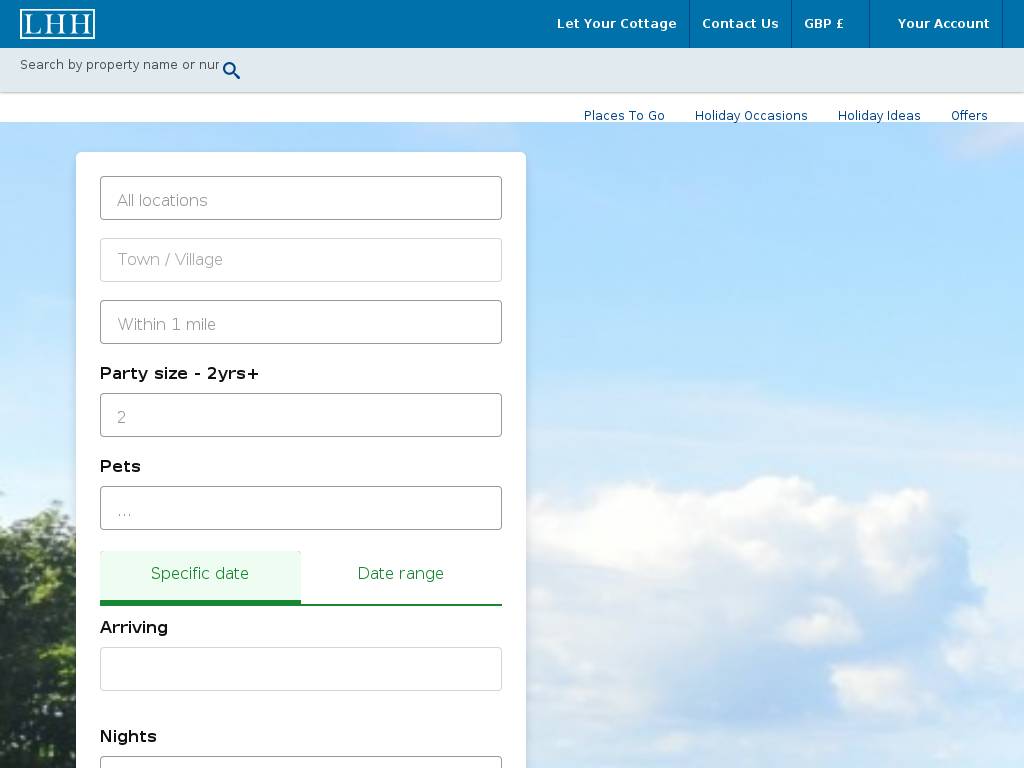
Task: Open the Party size dropdown
Action: (x=301, y=416)
